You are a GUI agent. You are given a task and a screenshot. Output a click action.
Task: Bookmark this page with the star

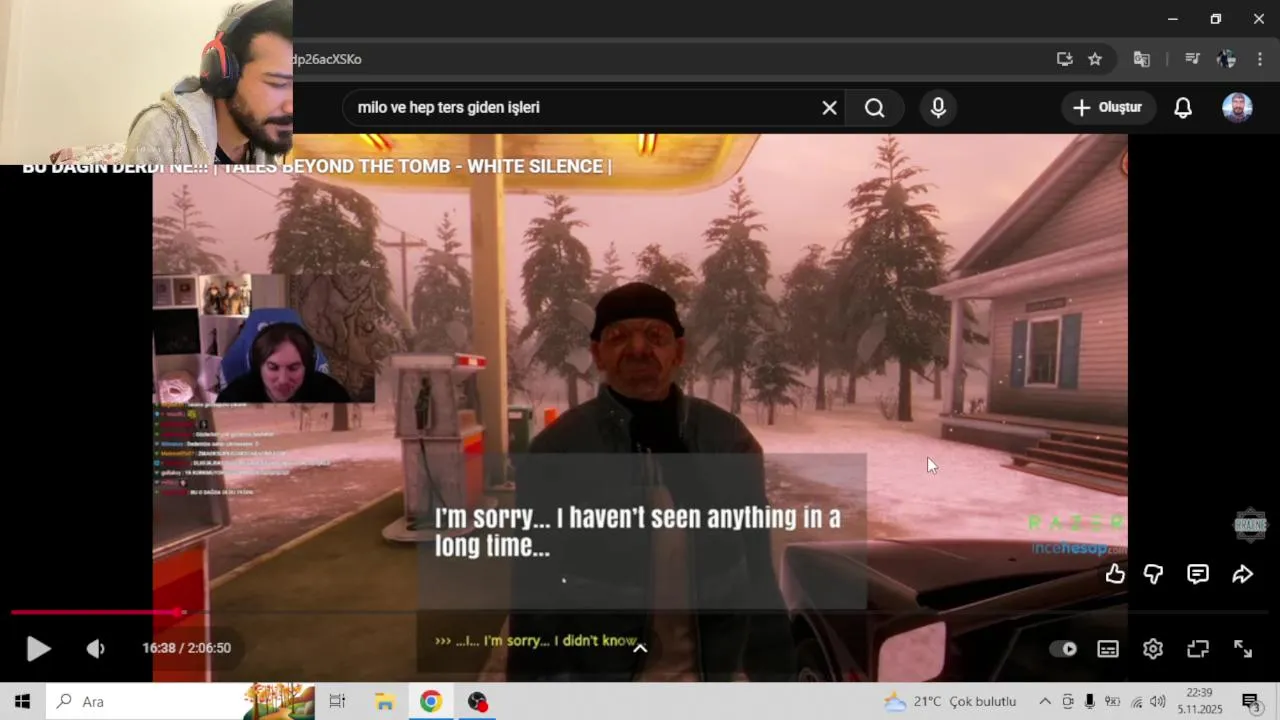point(1095,59)
